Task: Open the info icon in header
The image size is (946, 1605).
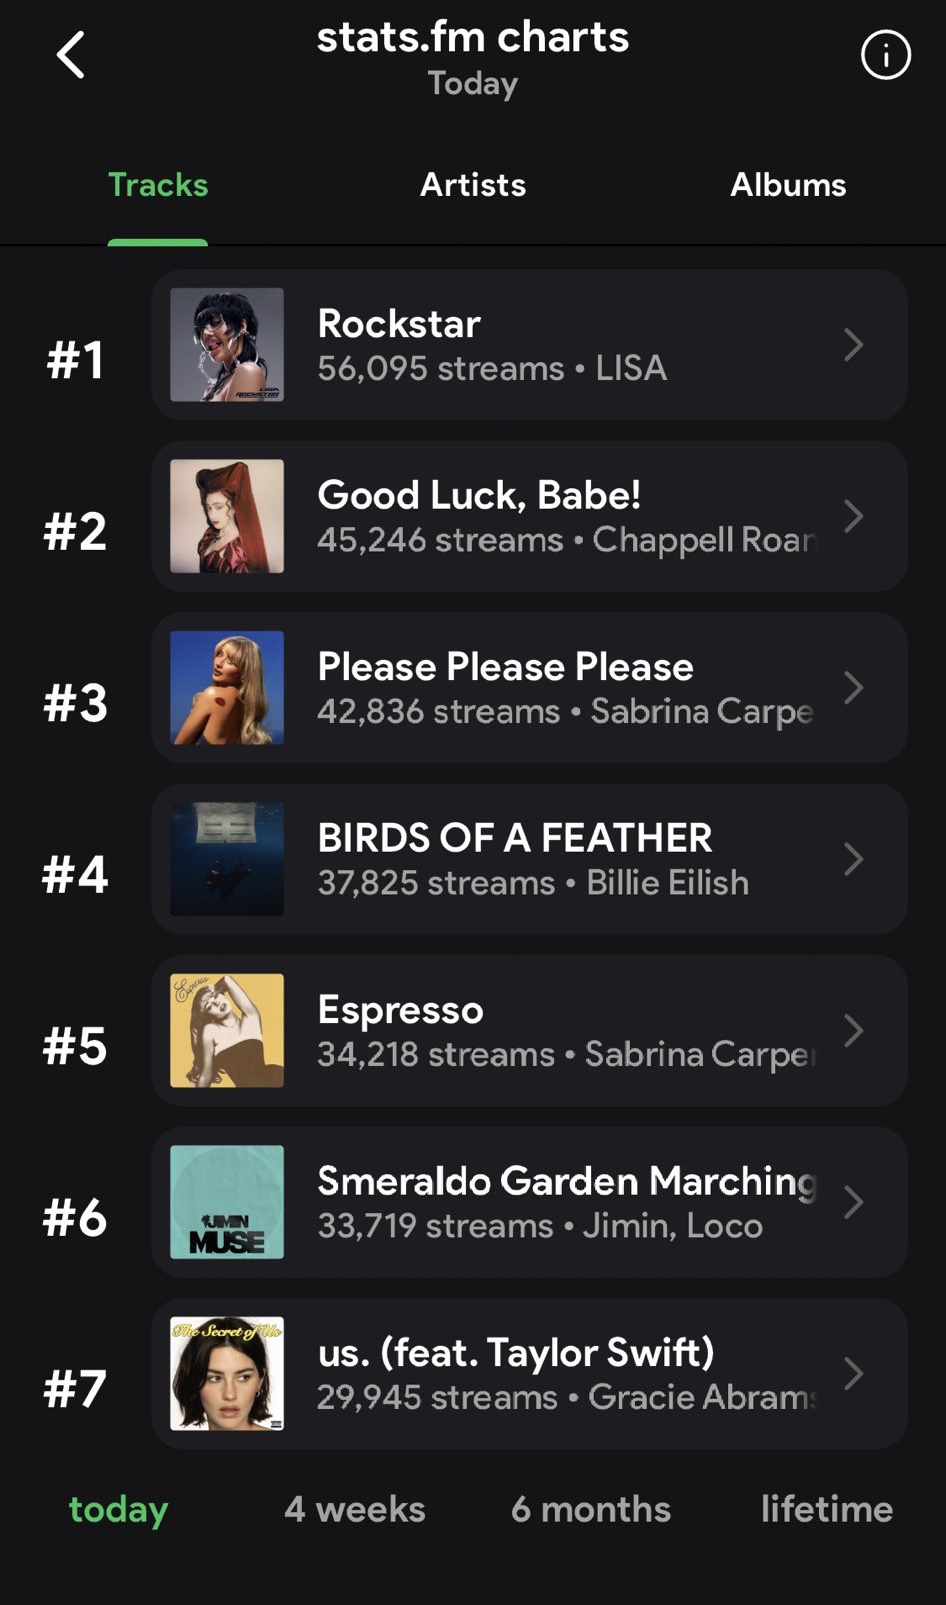Action: (885, 55)
